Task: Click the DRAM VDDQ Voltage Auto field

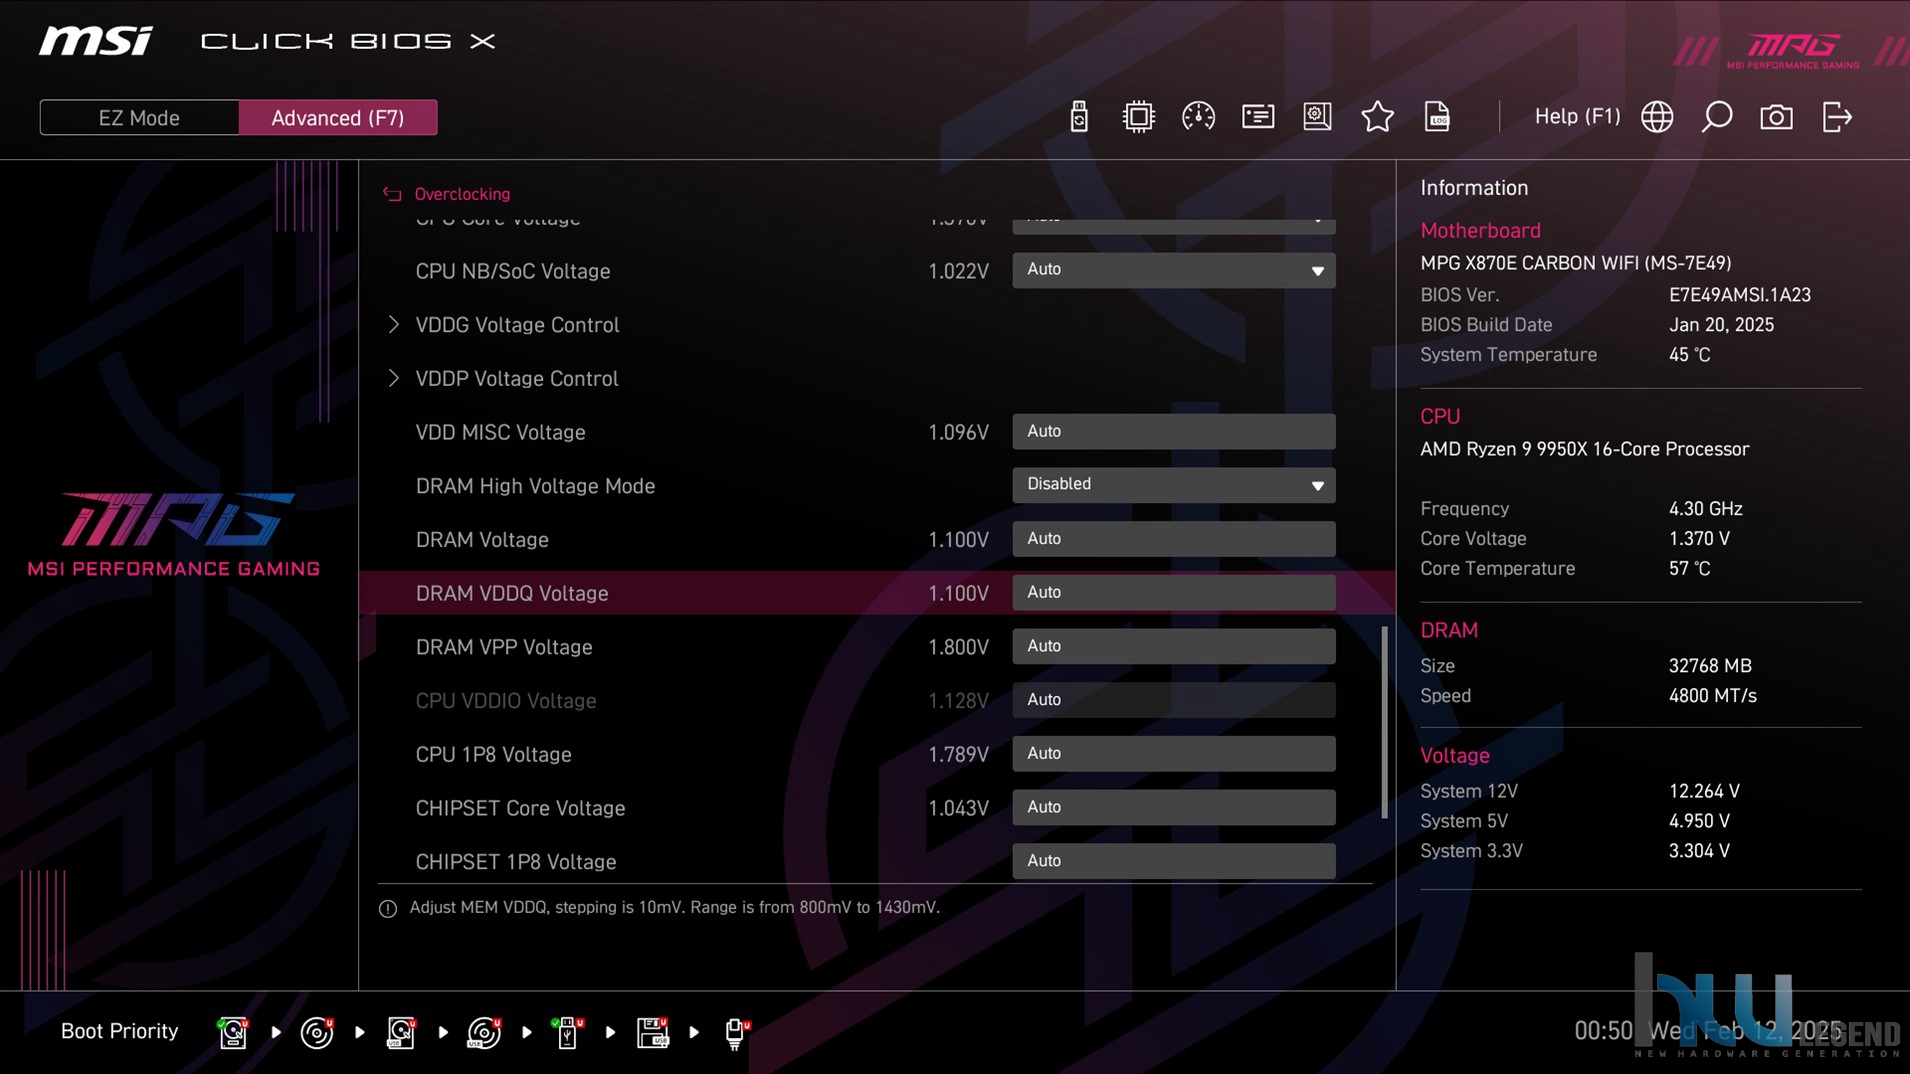Action: tap(1173, 593)
